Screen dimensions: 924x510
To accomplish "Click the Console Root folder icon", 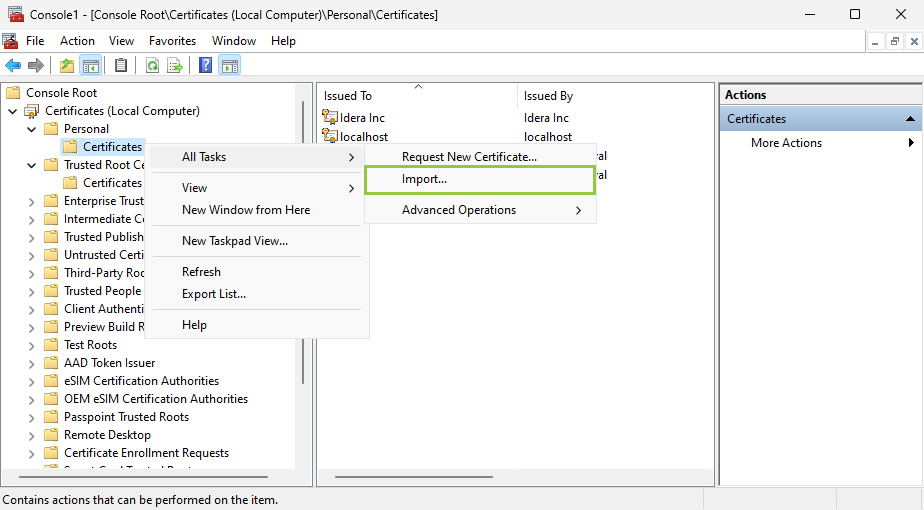I will pos(13,93).
